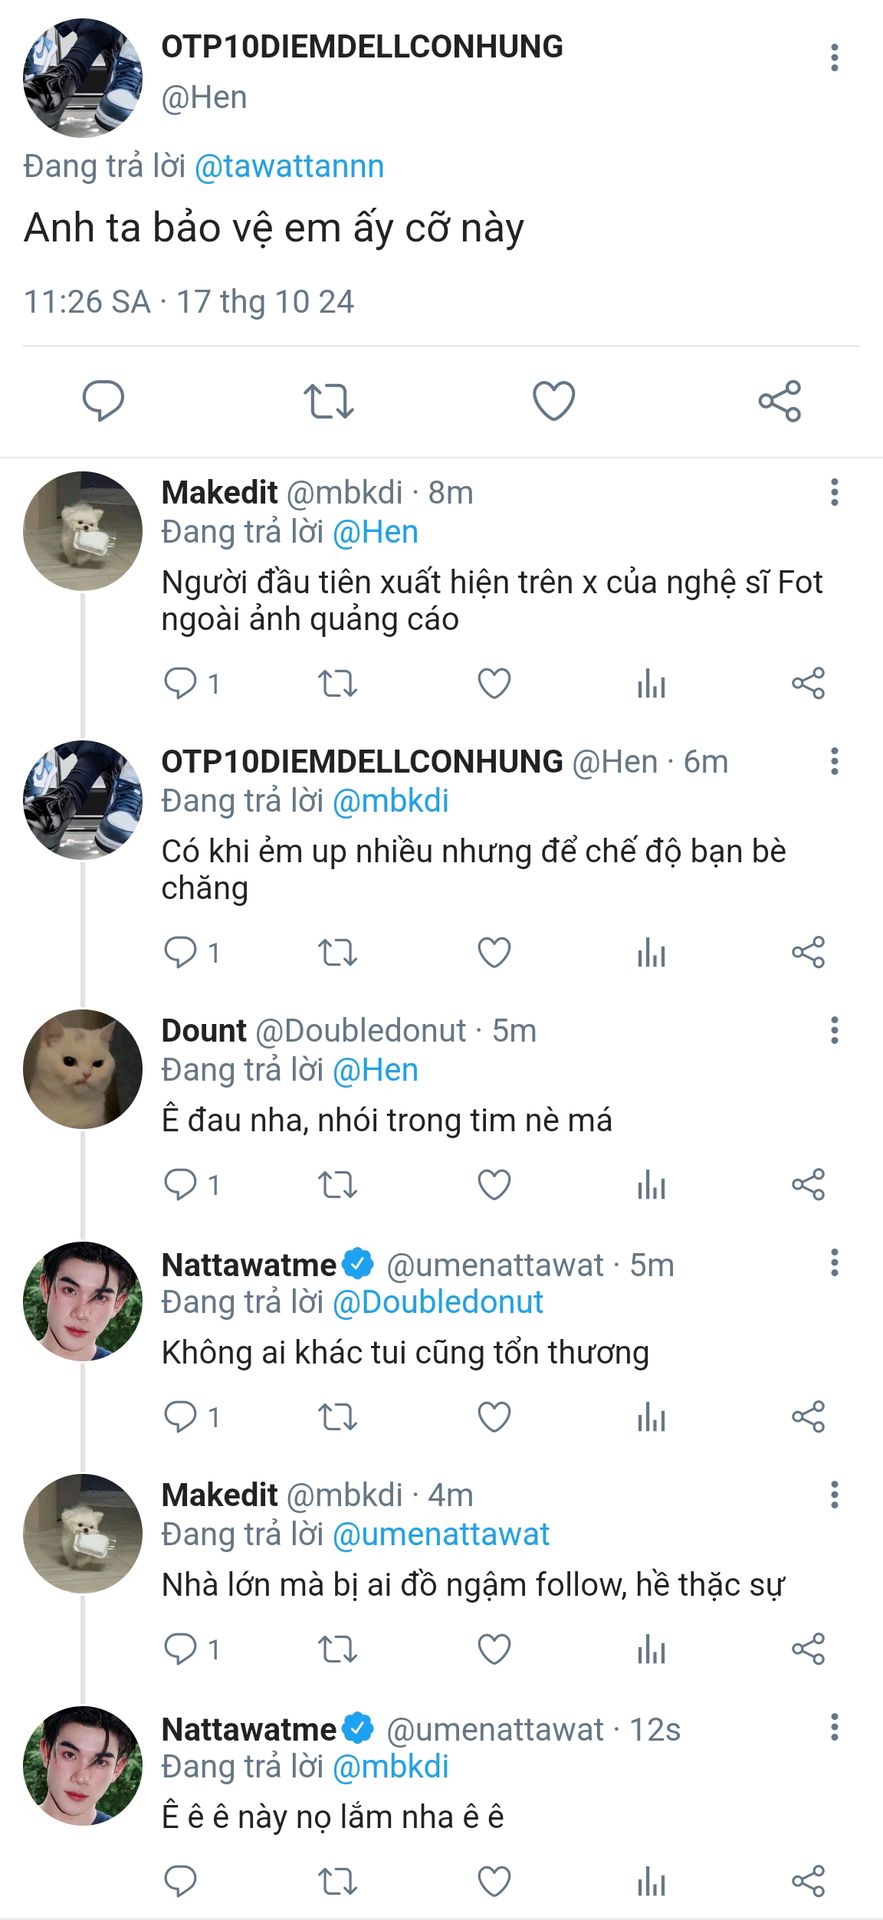Retweet Nattawatme's 5m reply
The width and height of the screenshot is (883, 1920).
coord(337,1417)
